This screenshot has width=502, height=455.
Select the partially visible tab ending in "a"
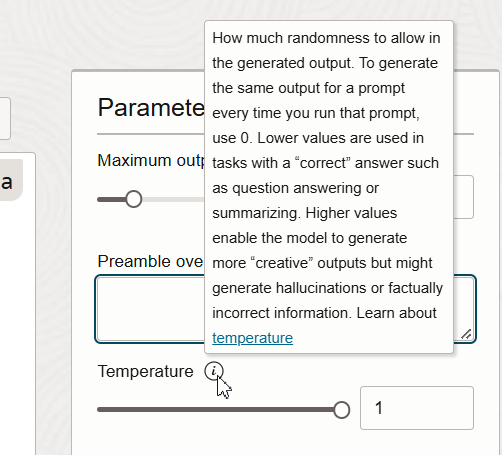[x=10, y=180]
